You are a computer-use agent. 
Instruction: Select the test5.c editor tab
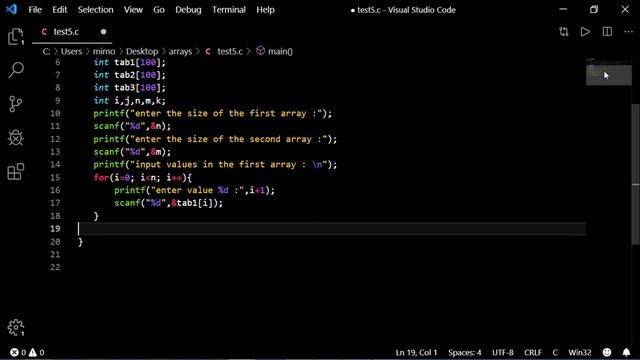tap(72, 32)
